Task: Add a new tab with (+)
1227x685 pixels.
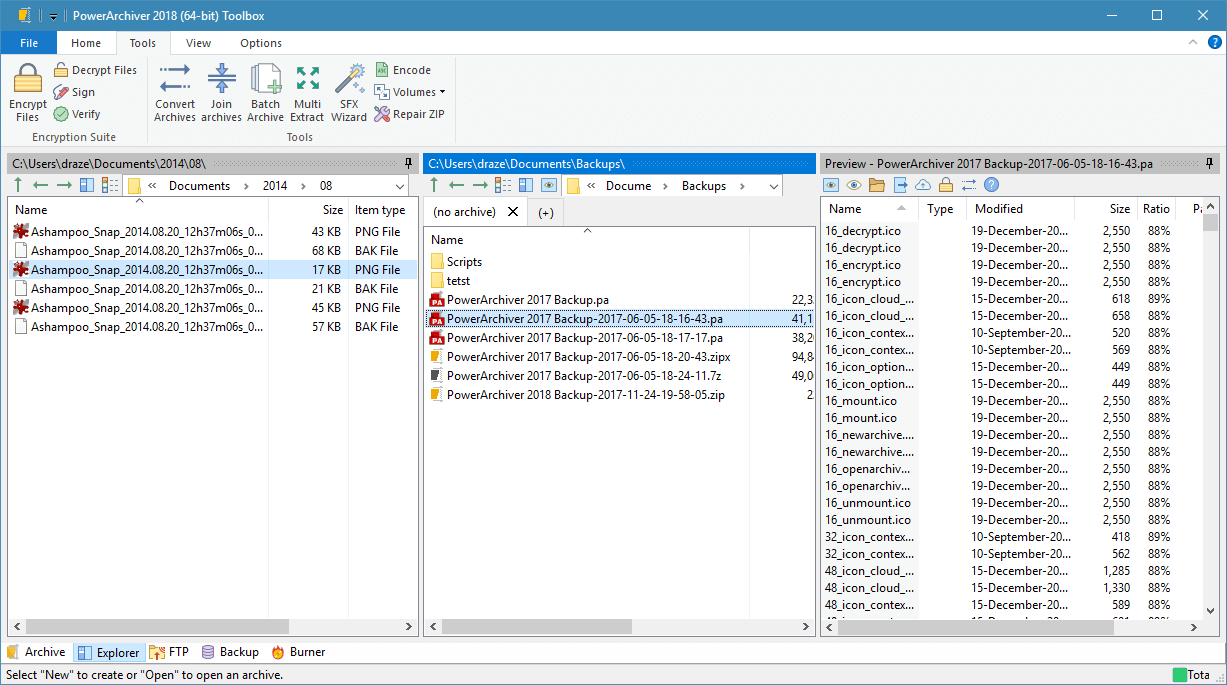Action: [x=546, y=212]
